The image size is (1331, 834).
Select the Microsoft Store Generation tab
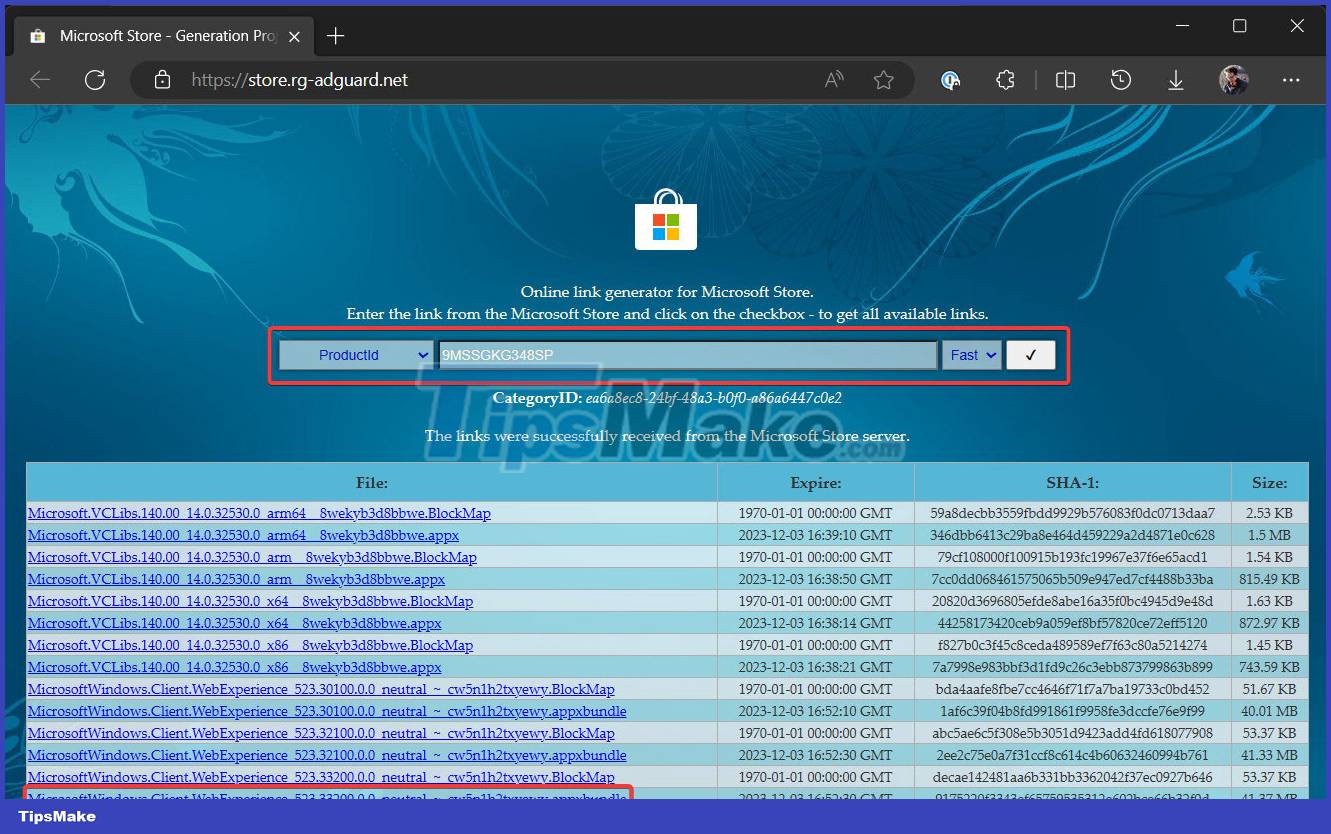click(160, 35)
